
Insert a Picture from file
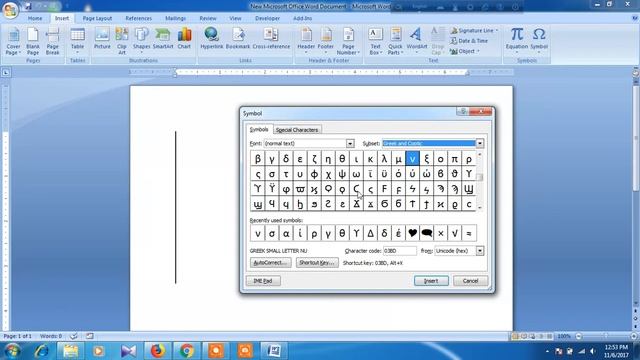(x=102, y=39)
